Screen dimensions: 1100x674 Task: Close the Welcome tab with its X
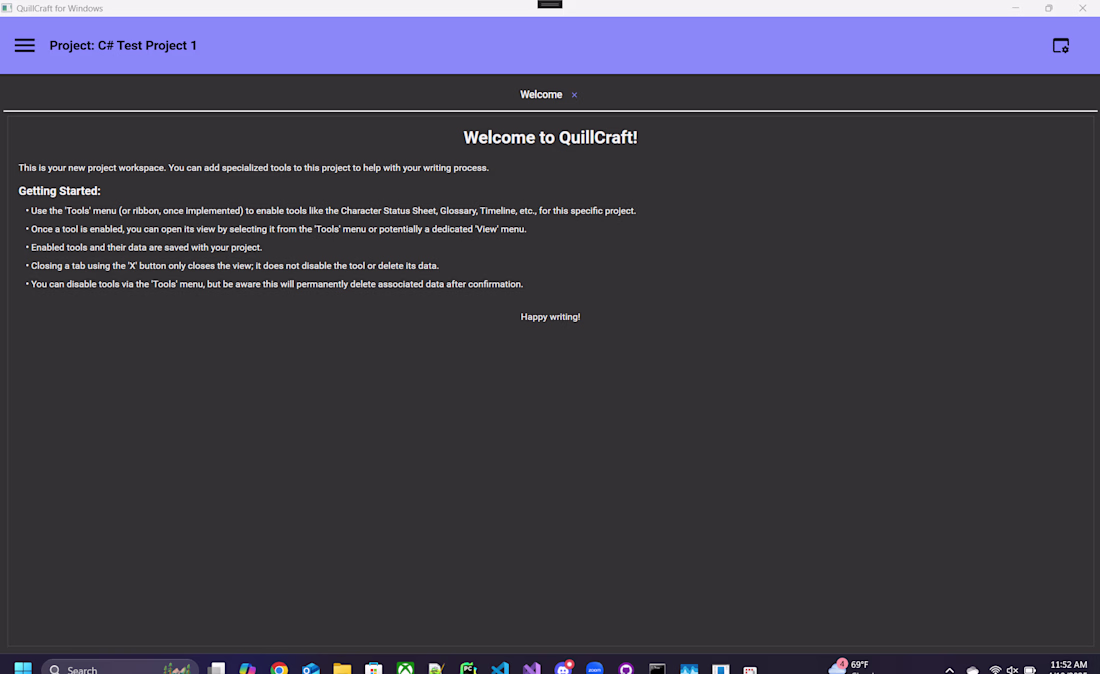574,95
